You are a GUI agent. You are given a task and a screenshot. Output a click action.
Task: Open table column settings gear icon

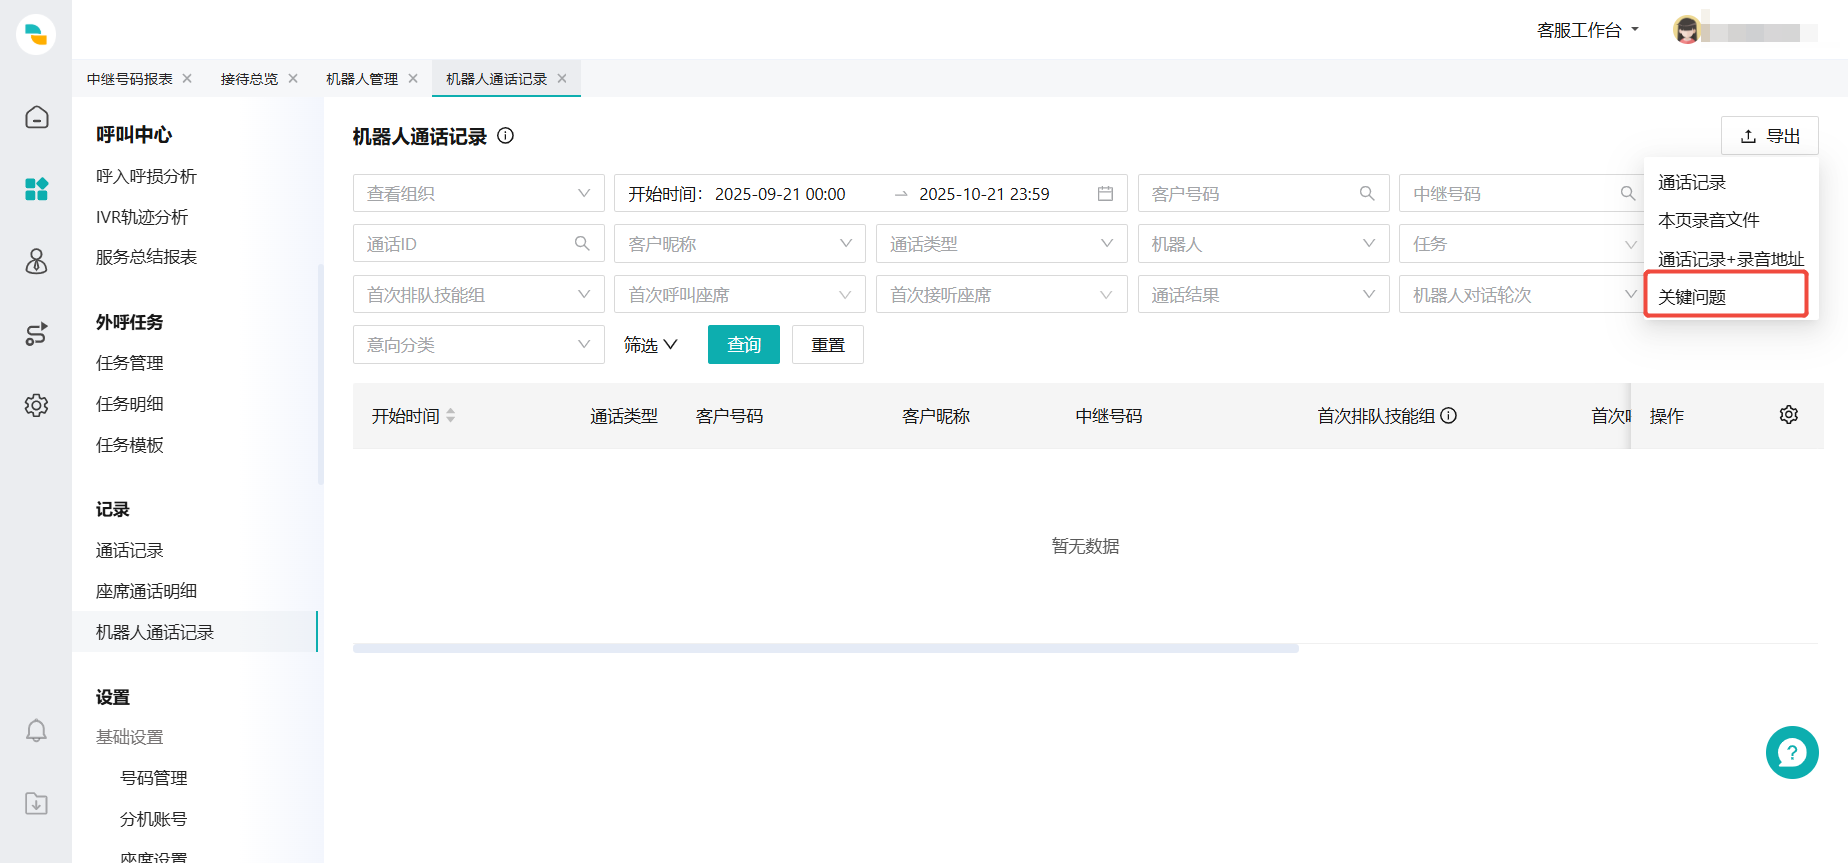pyautogui.click(x=1788, y=415)
